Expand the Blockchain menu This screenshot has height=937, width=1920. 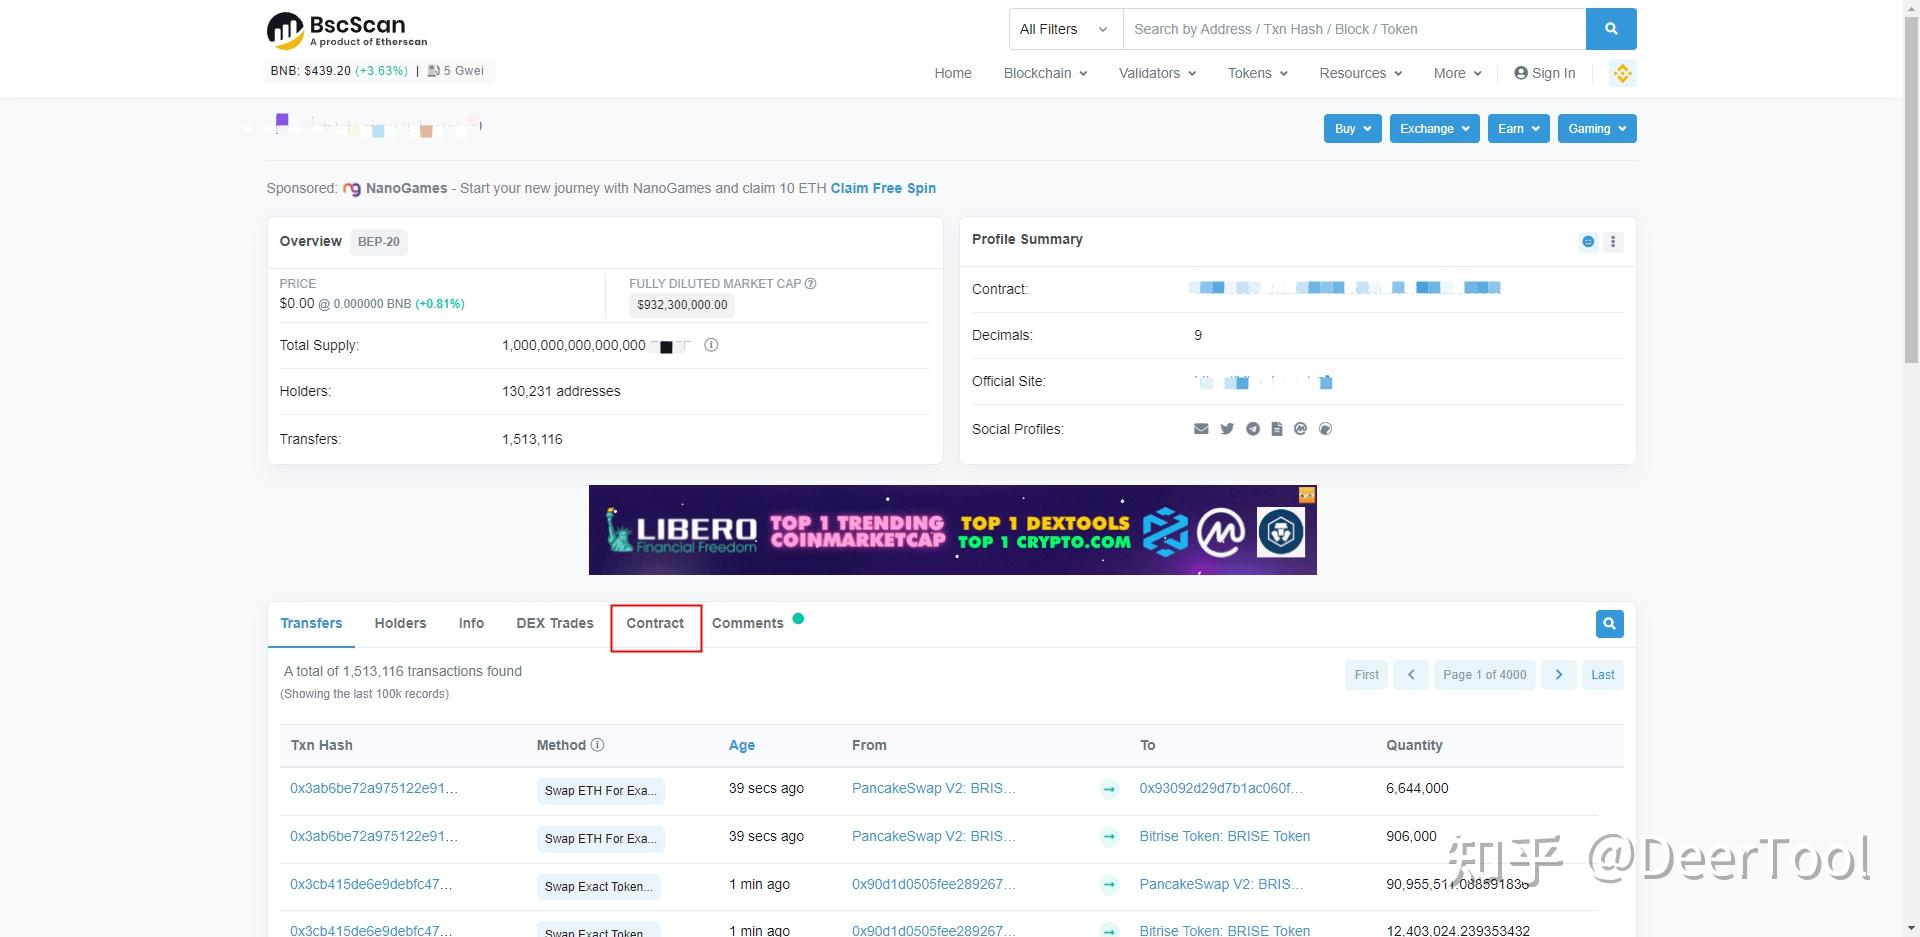(1045, 73)
